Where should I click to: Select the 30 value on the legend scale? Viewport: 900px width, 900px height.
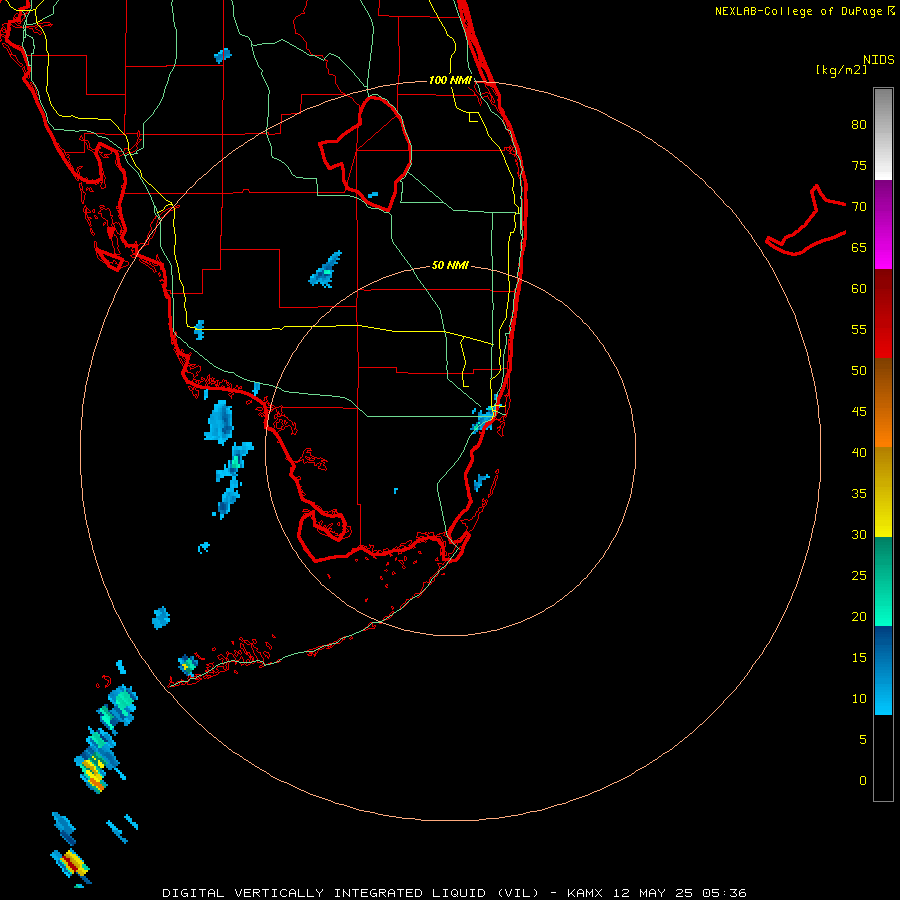pyautogui.click(x=859, y=534)
